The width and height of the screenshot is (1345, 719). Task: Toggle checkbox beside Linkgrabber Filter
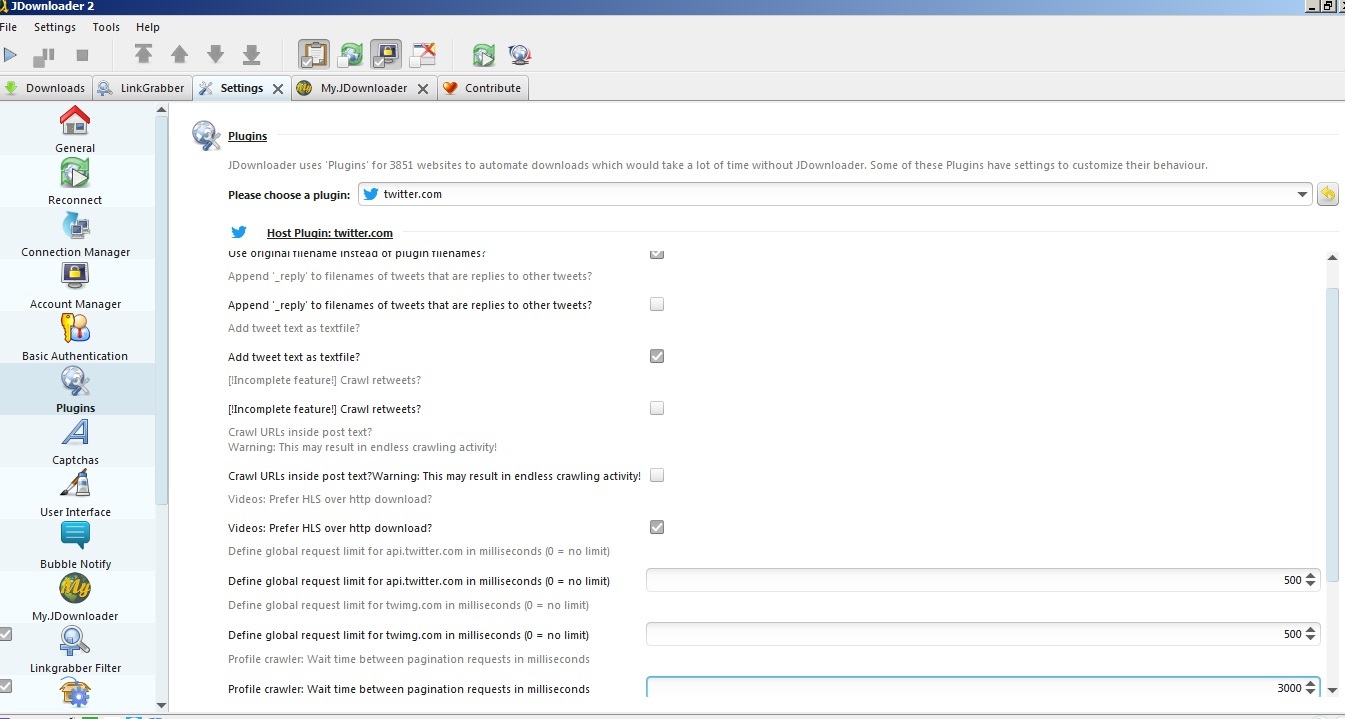click(x=6, y=634)
